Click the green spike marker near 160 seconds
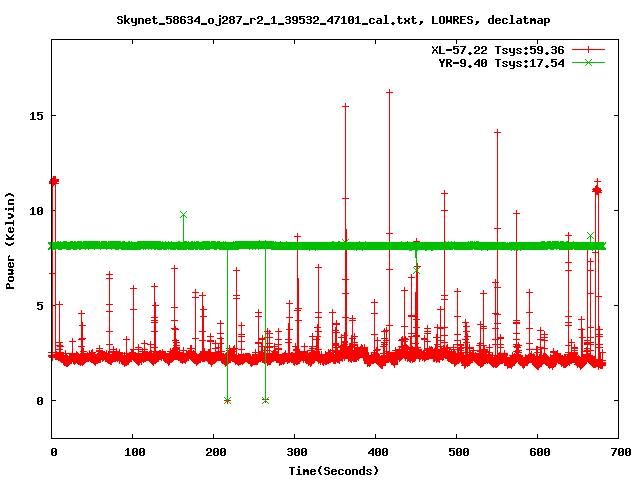The image size is (640, 480). 183,215
